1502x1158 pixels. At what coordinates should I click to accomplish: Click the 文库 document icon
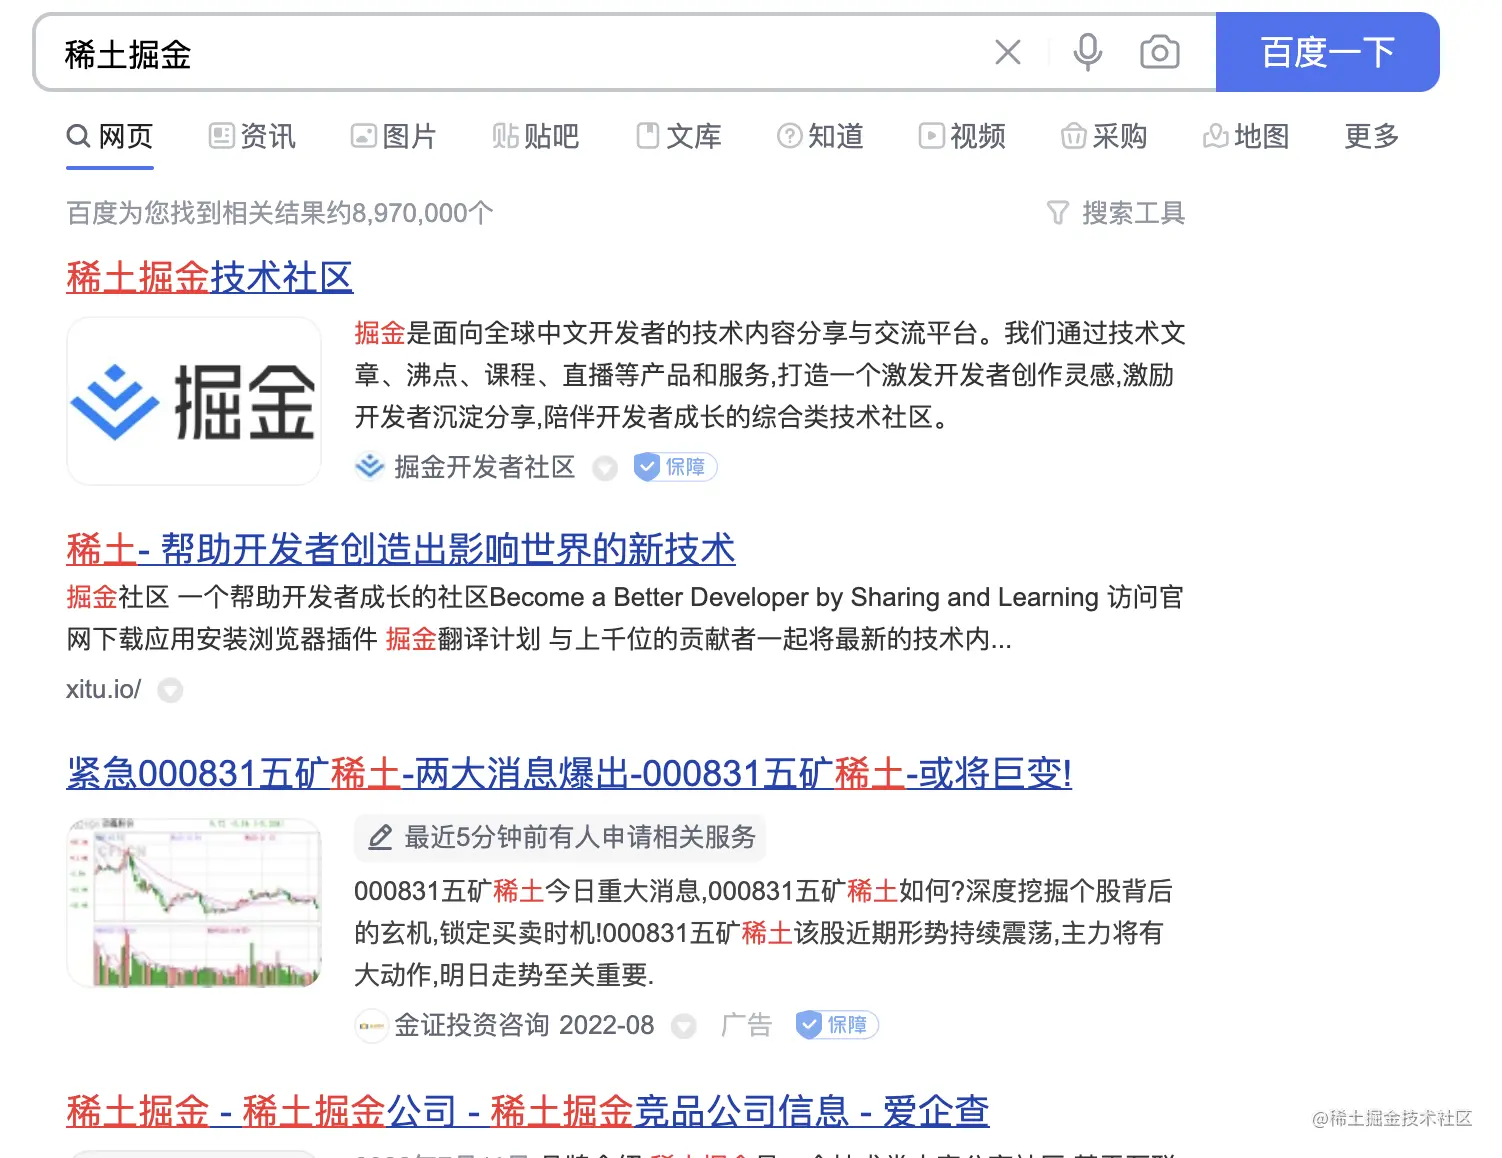(x=648, y=135)
